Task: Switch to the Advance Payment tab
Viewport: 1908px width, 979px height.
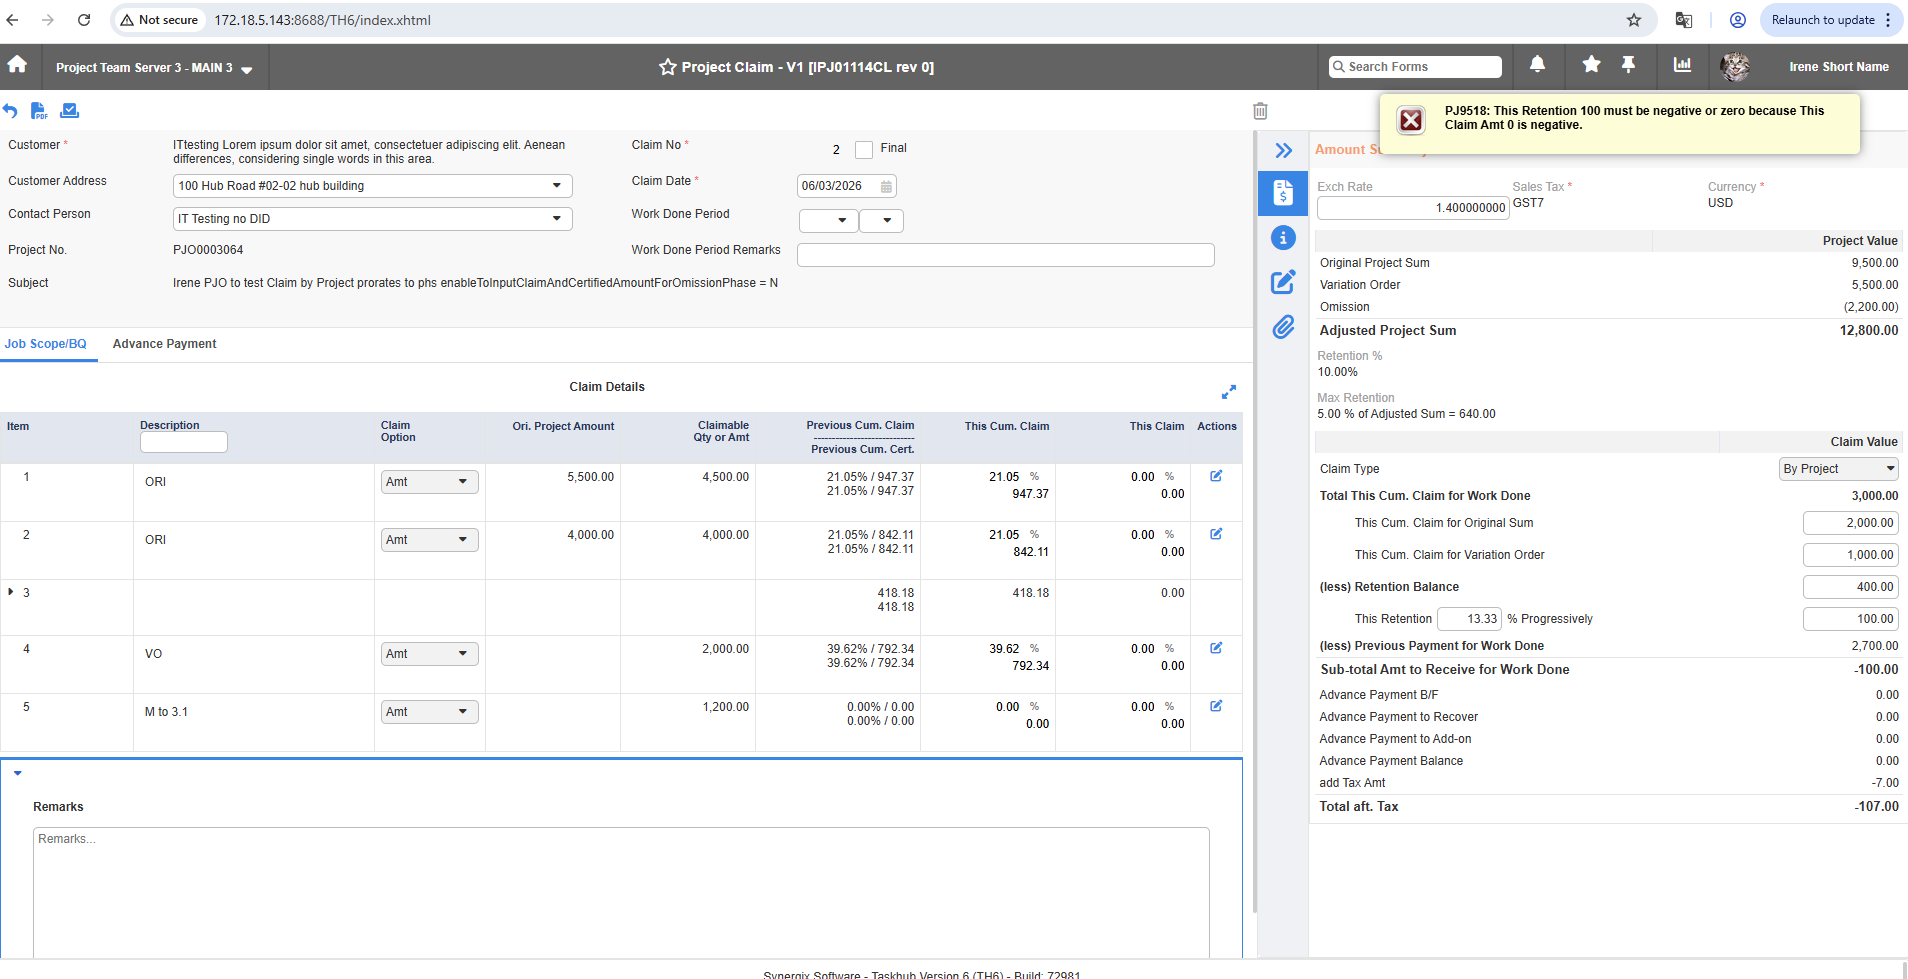Action: click(x=164, y=344)
